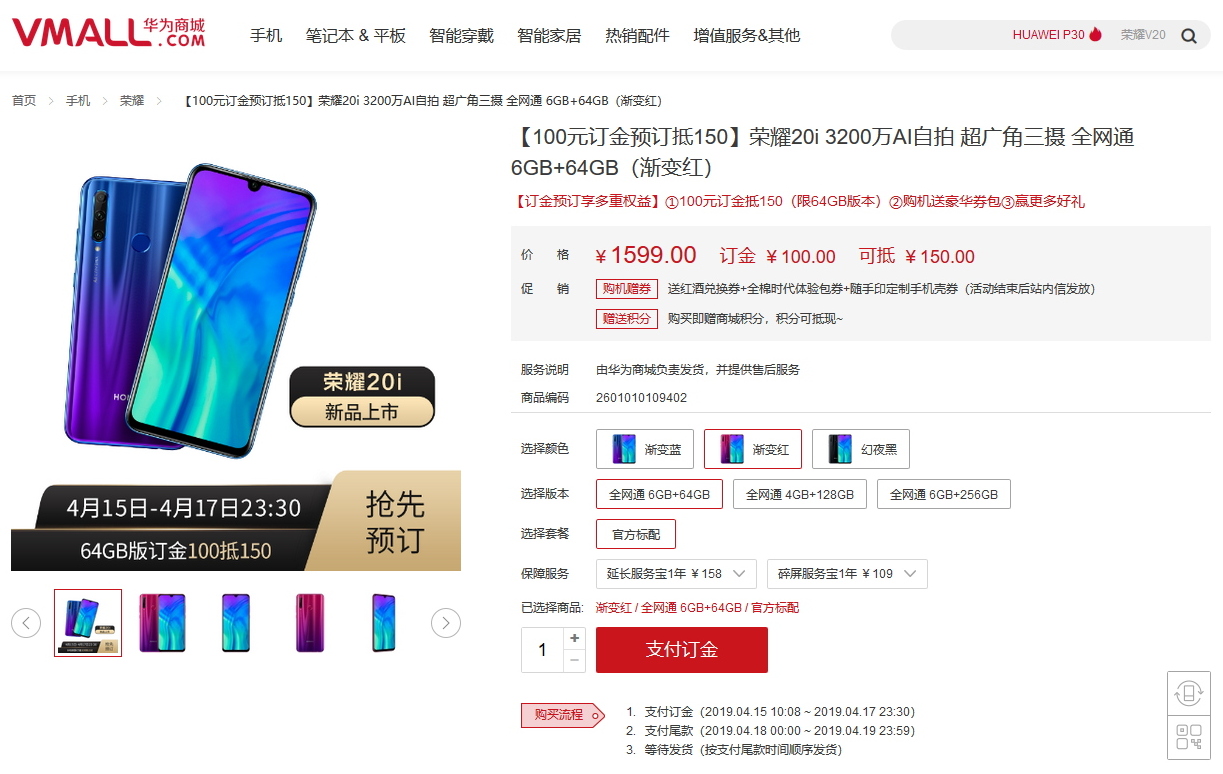Go to 荣耀 in the breadcrumb
1223x774 pixels.
(132, 100)
